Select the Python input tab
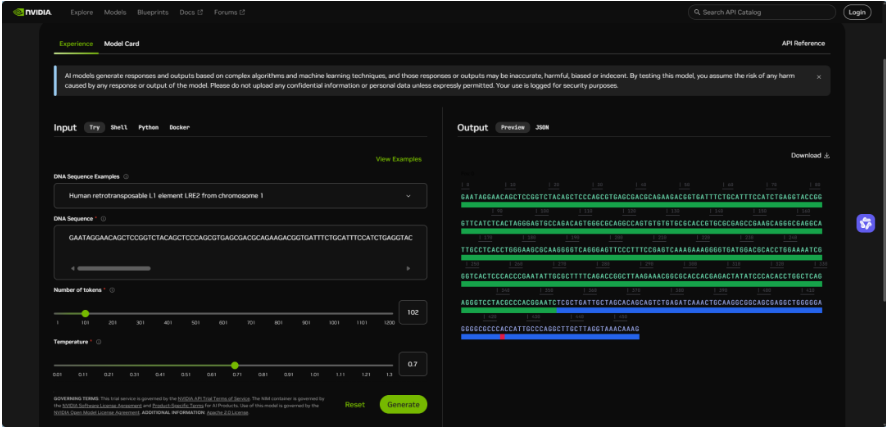The width and height of the screenshot is (886, 427). [149, 128]
